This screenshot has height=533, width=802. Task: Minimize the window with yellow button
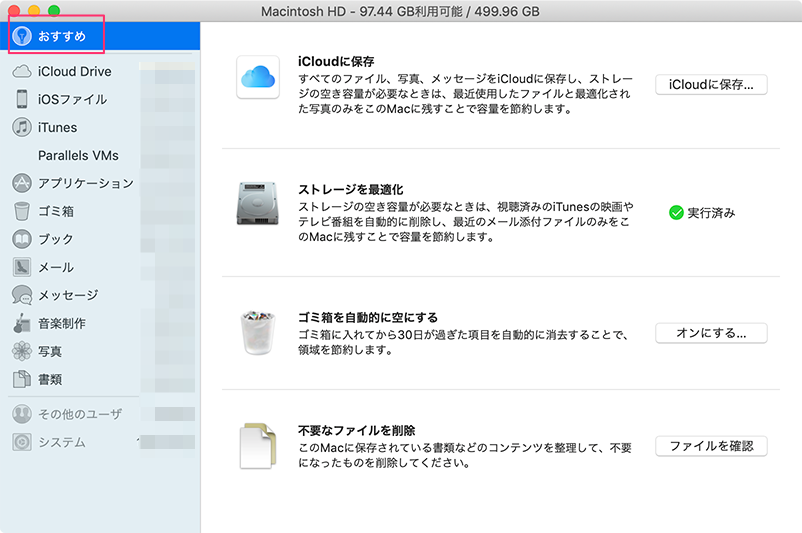coord(34,10)
